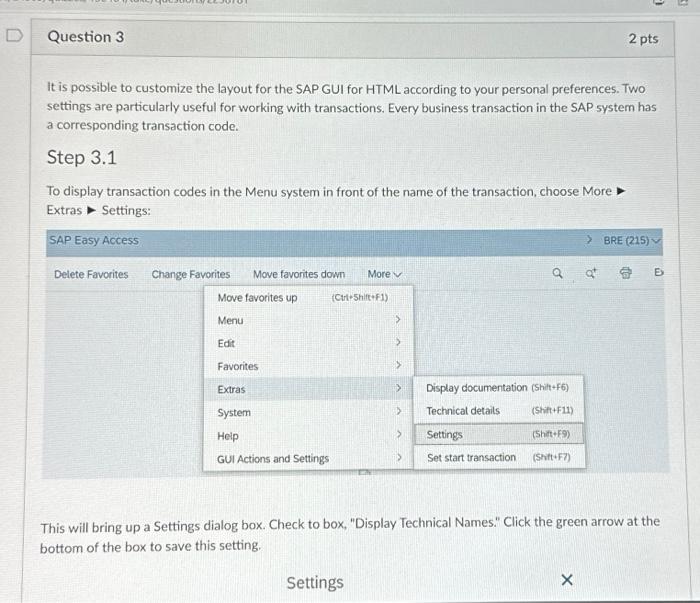Select the Extras menu entry
This screenshot has width=700, height=603.
click(308, 389)
